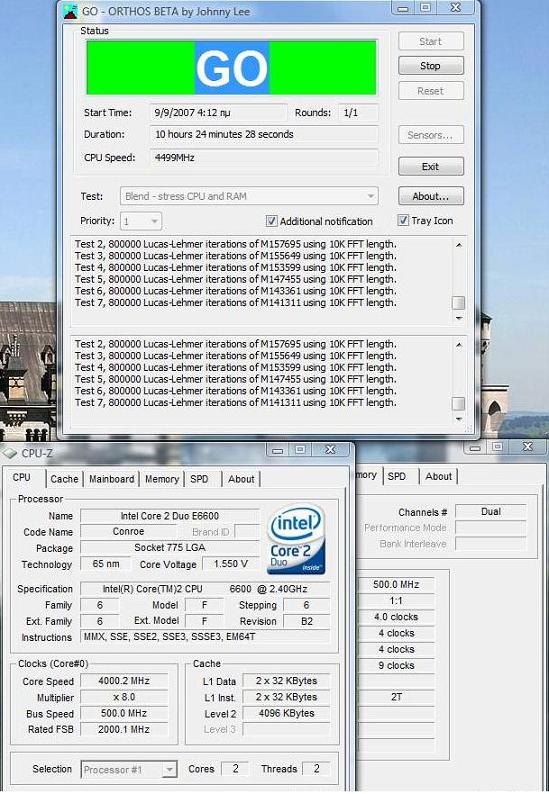Click the 9 clocks timing value
Screen dimensions: 549x794
coord(396,665)
